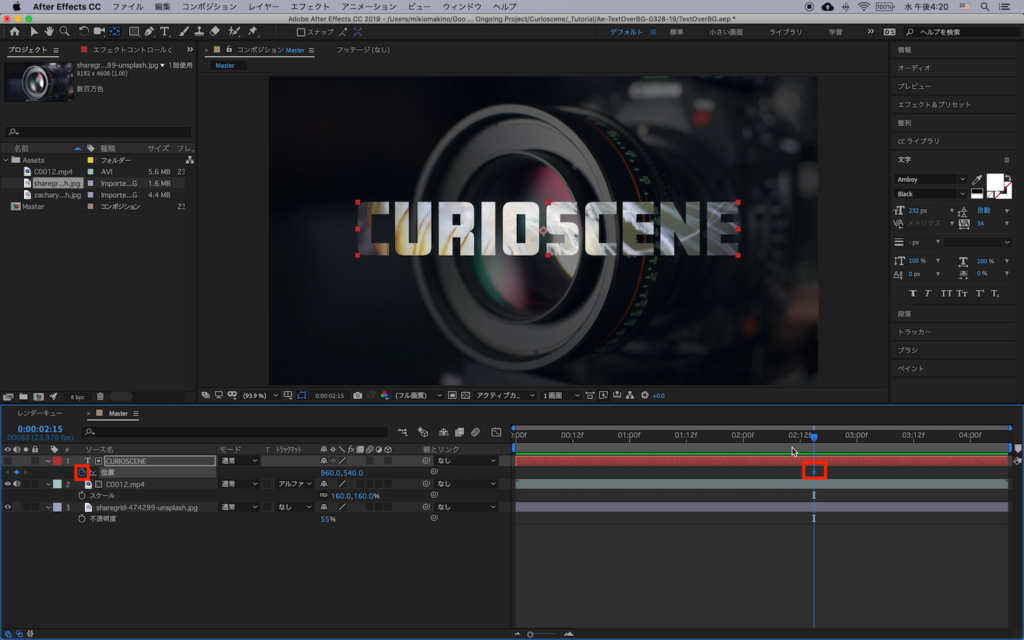The width and height of the screenshot is (1024, 640).
Task: Open the エフェクト&プリセット panel
Action: pyautogui.click(x=934, y=104)
